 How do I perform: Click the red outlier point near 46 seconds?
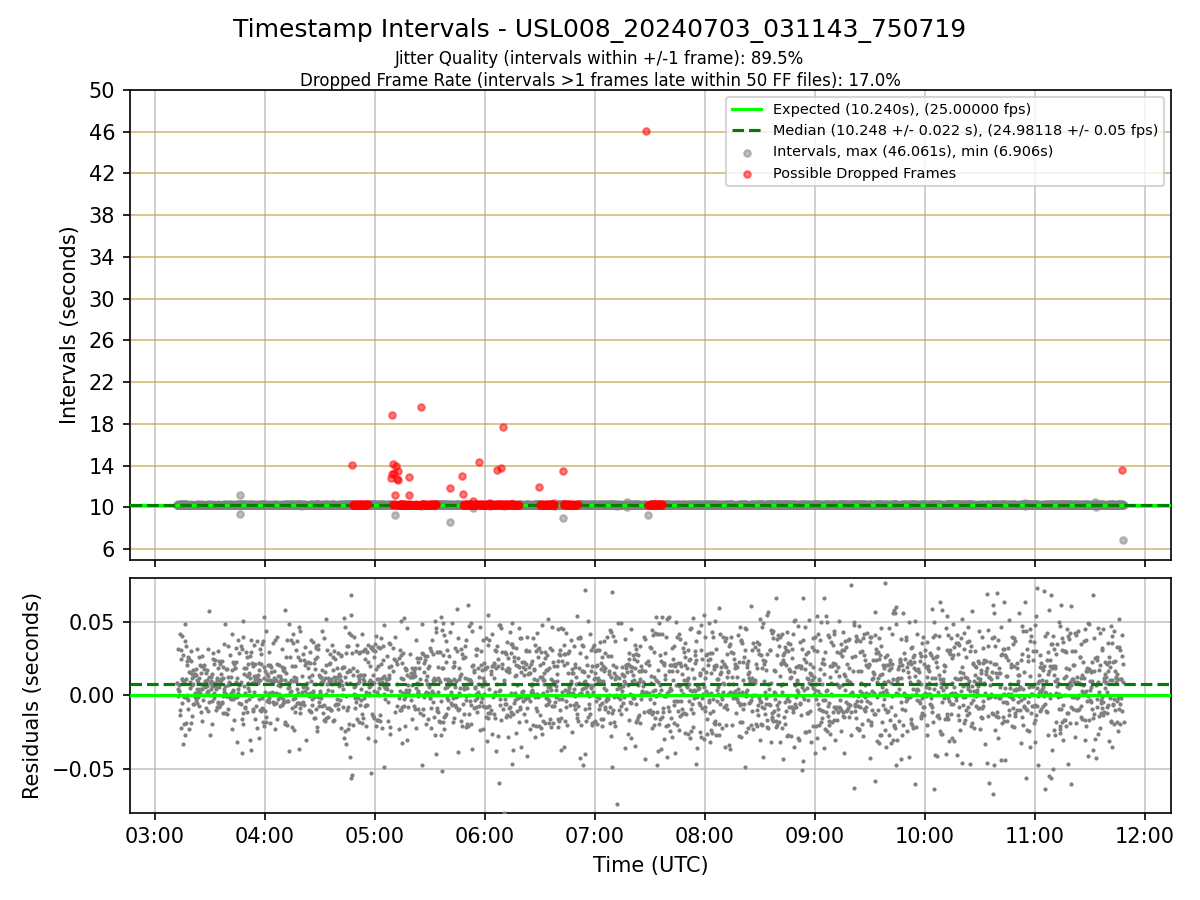point(646,131)
